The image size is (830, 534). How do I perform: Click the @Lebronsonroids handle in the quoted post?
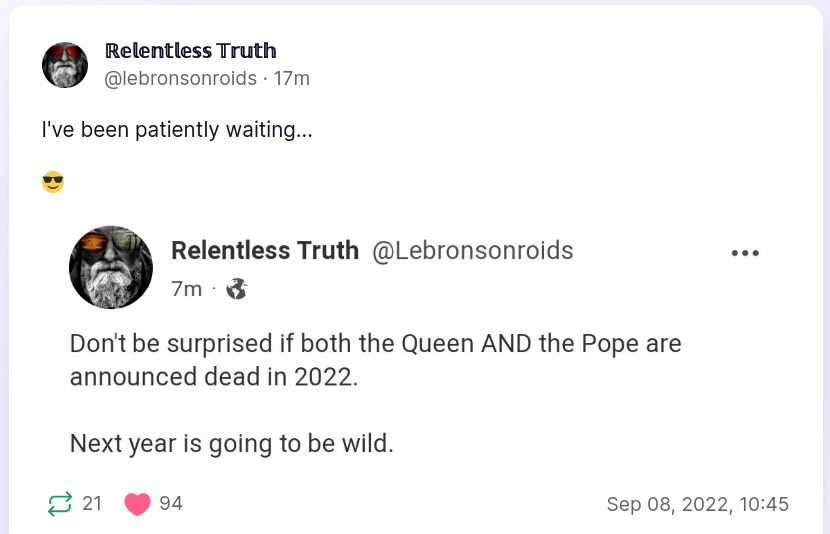(473, 250)
